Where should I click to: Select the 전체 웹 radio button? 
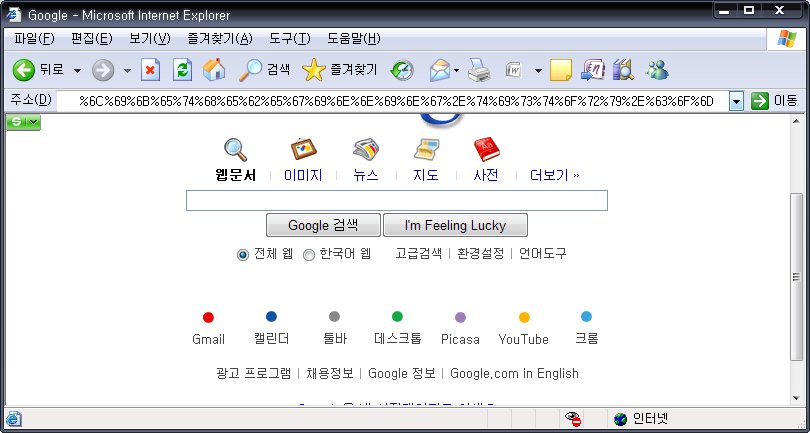pyautogui.click(x=242, y=255)
